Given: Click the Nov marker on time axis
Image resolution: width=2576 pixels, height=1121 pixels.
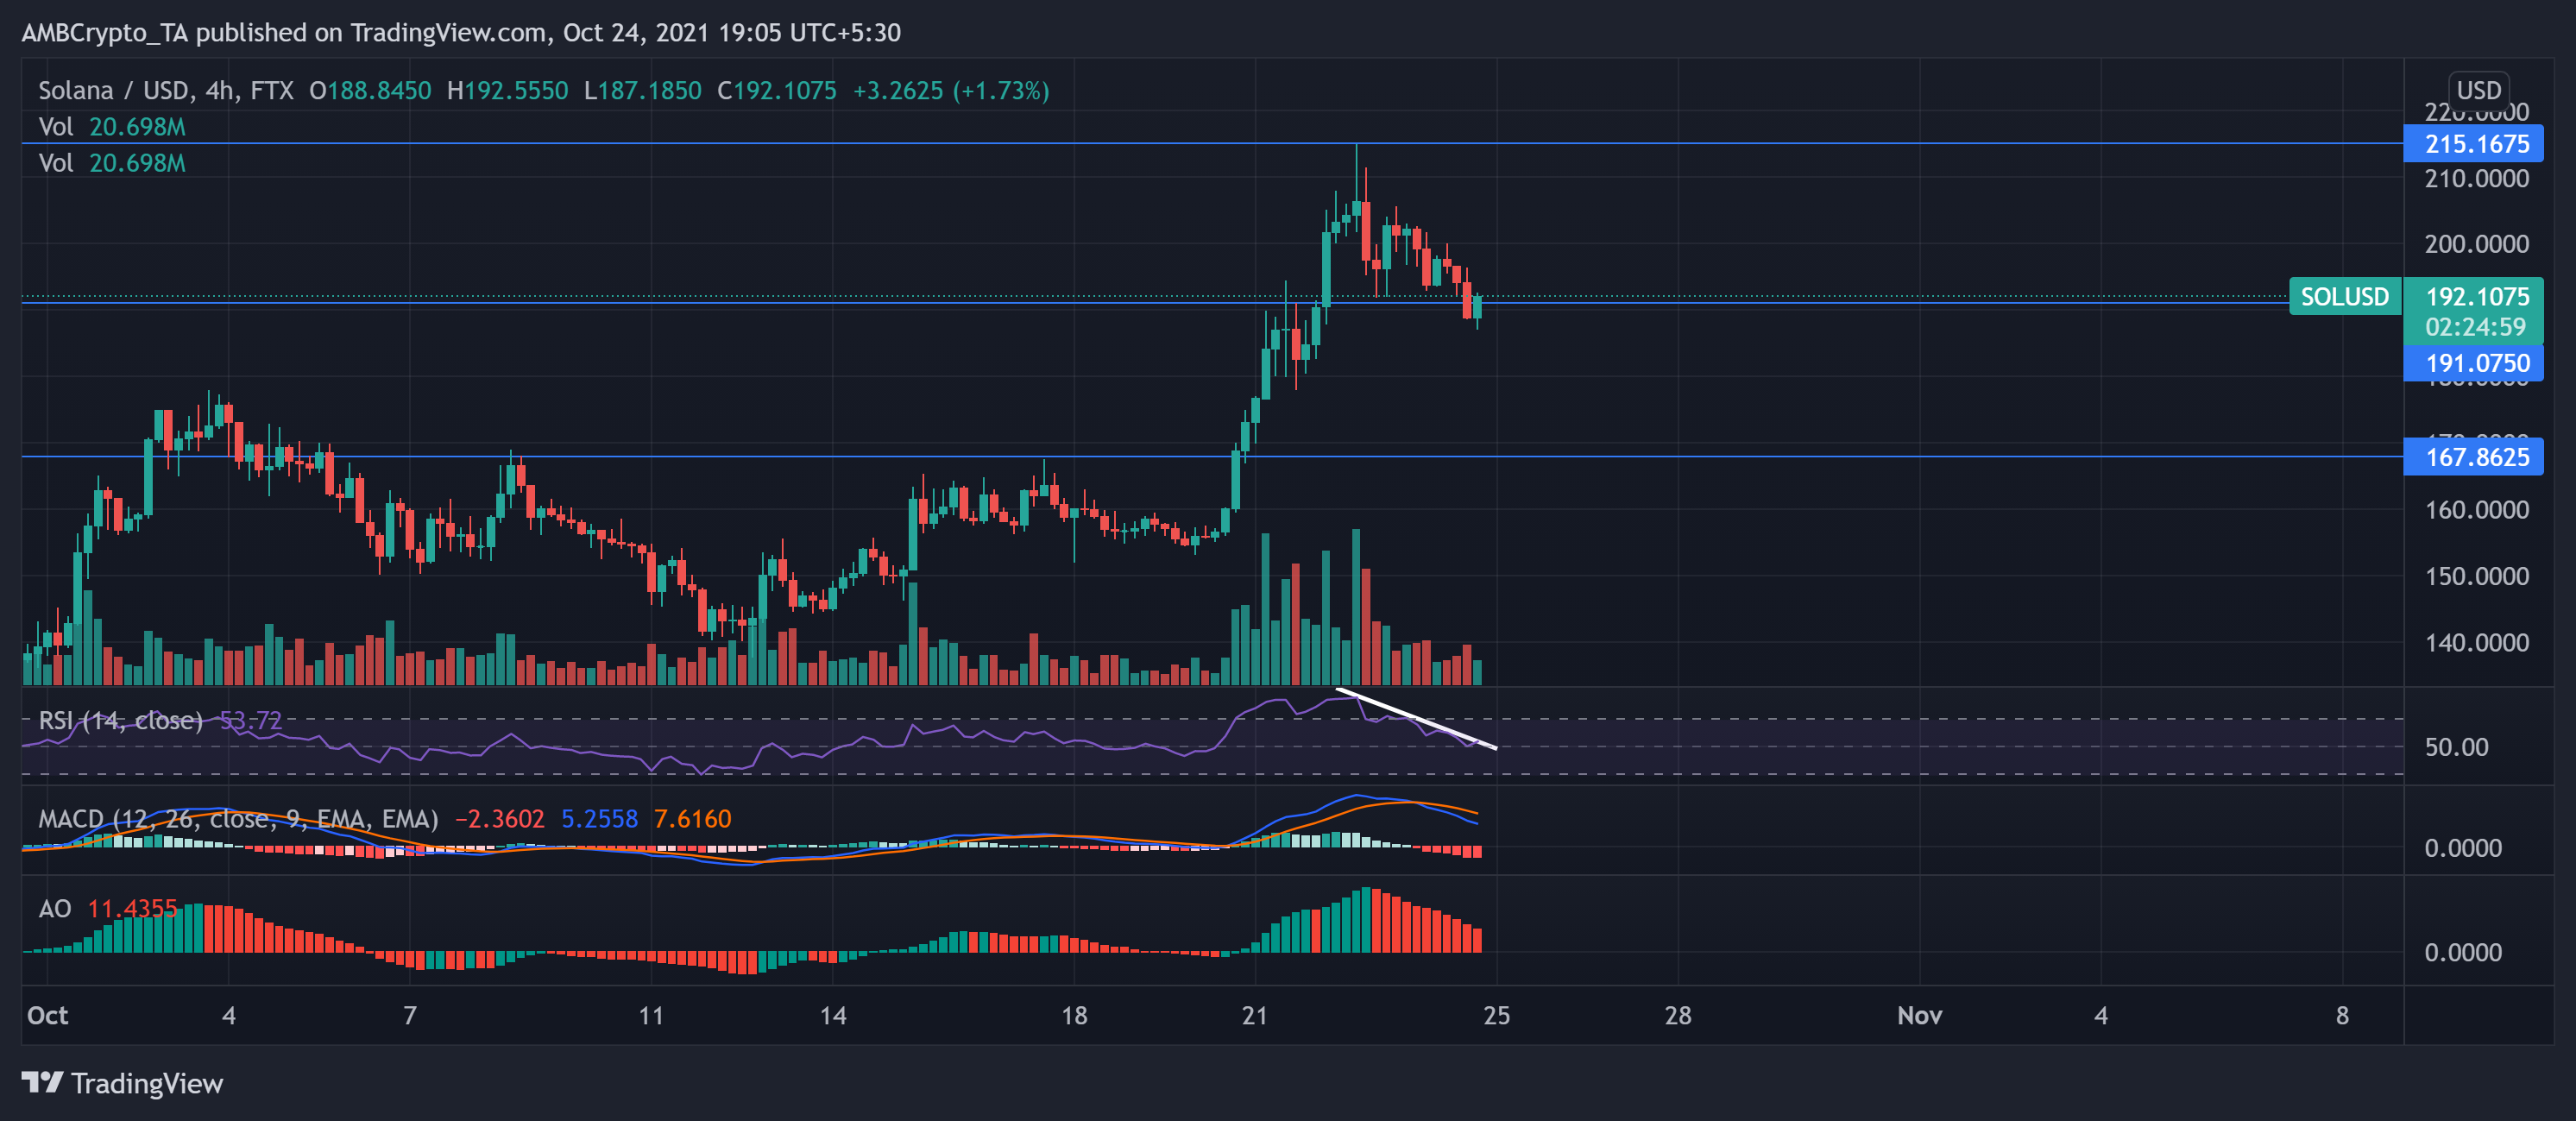Looking at the screenshot, I should (1919, 1015).
